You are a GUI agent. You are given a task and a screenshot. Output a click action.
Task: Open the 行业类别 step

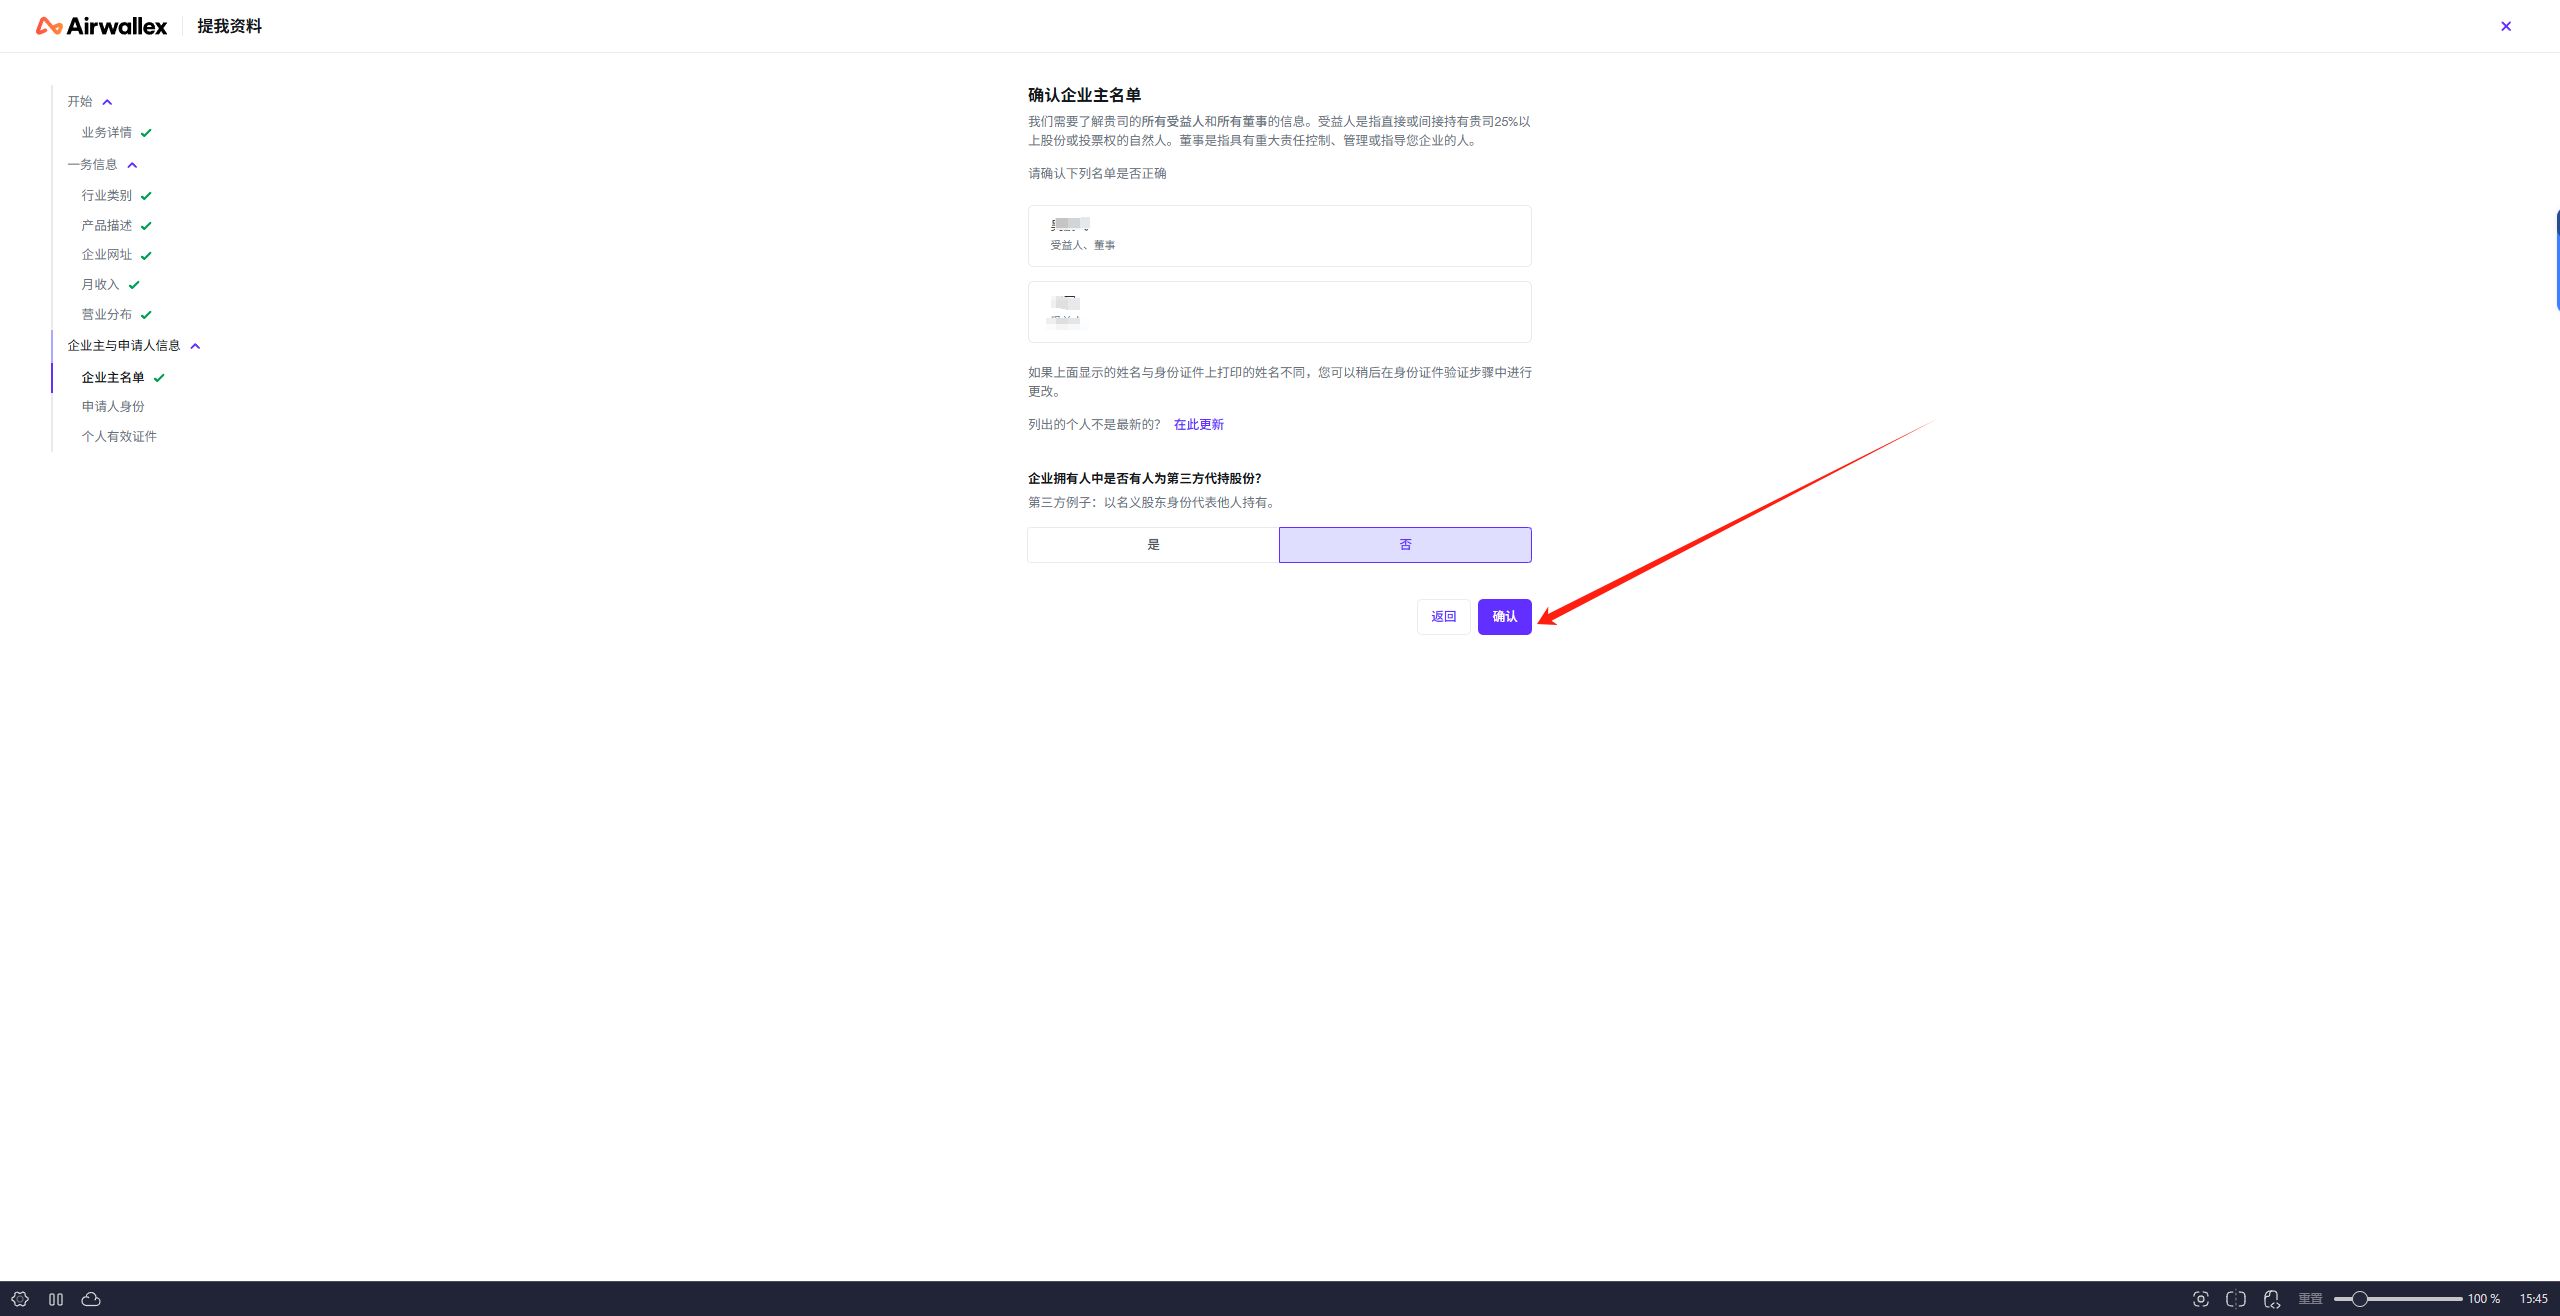[x=107, y=196]
